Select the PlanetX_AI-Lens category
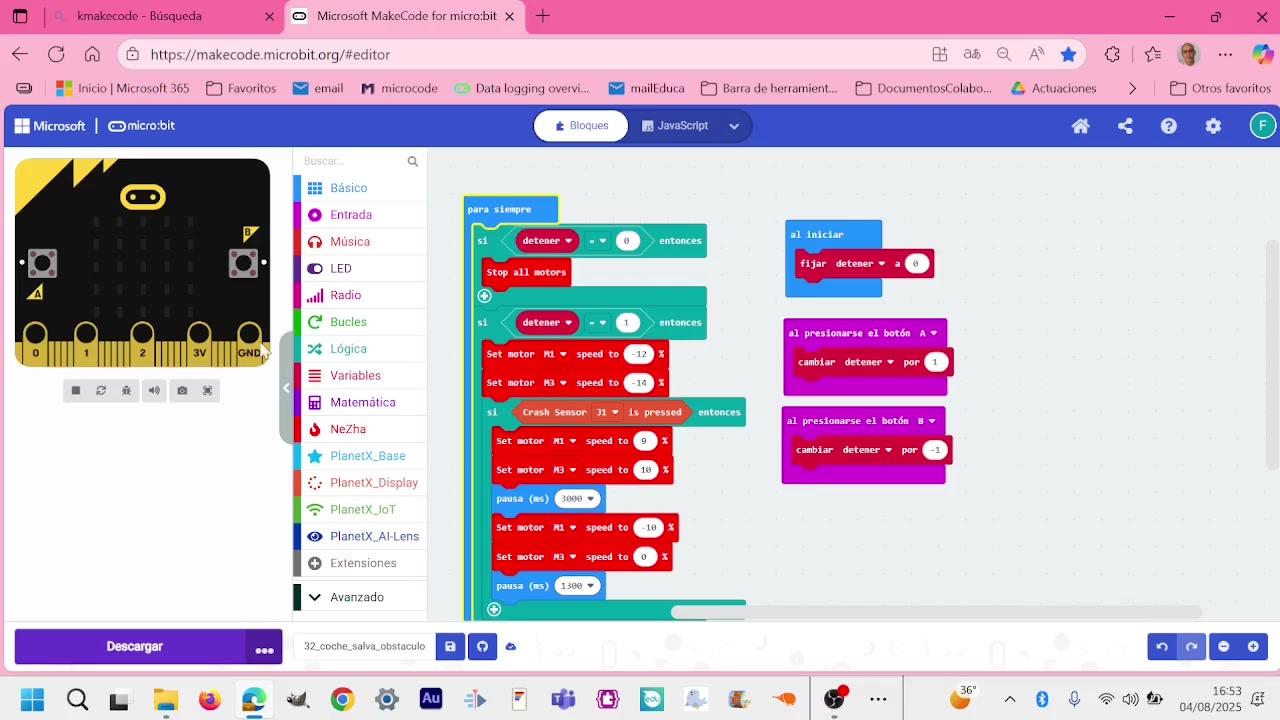The width and height of the screenshot is (1280, 720). point(360,537)
